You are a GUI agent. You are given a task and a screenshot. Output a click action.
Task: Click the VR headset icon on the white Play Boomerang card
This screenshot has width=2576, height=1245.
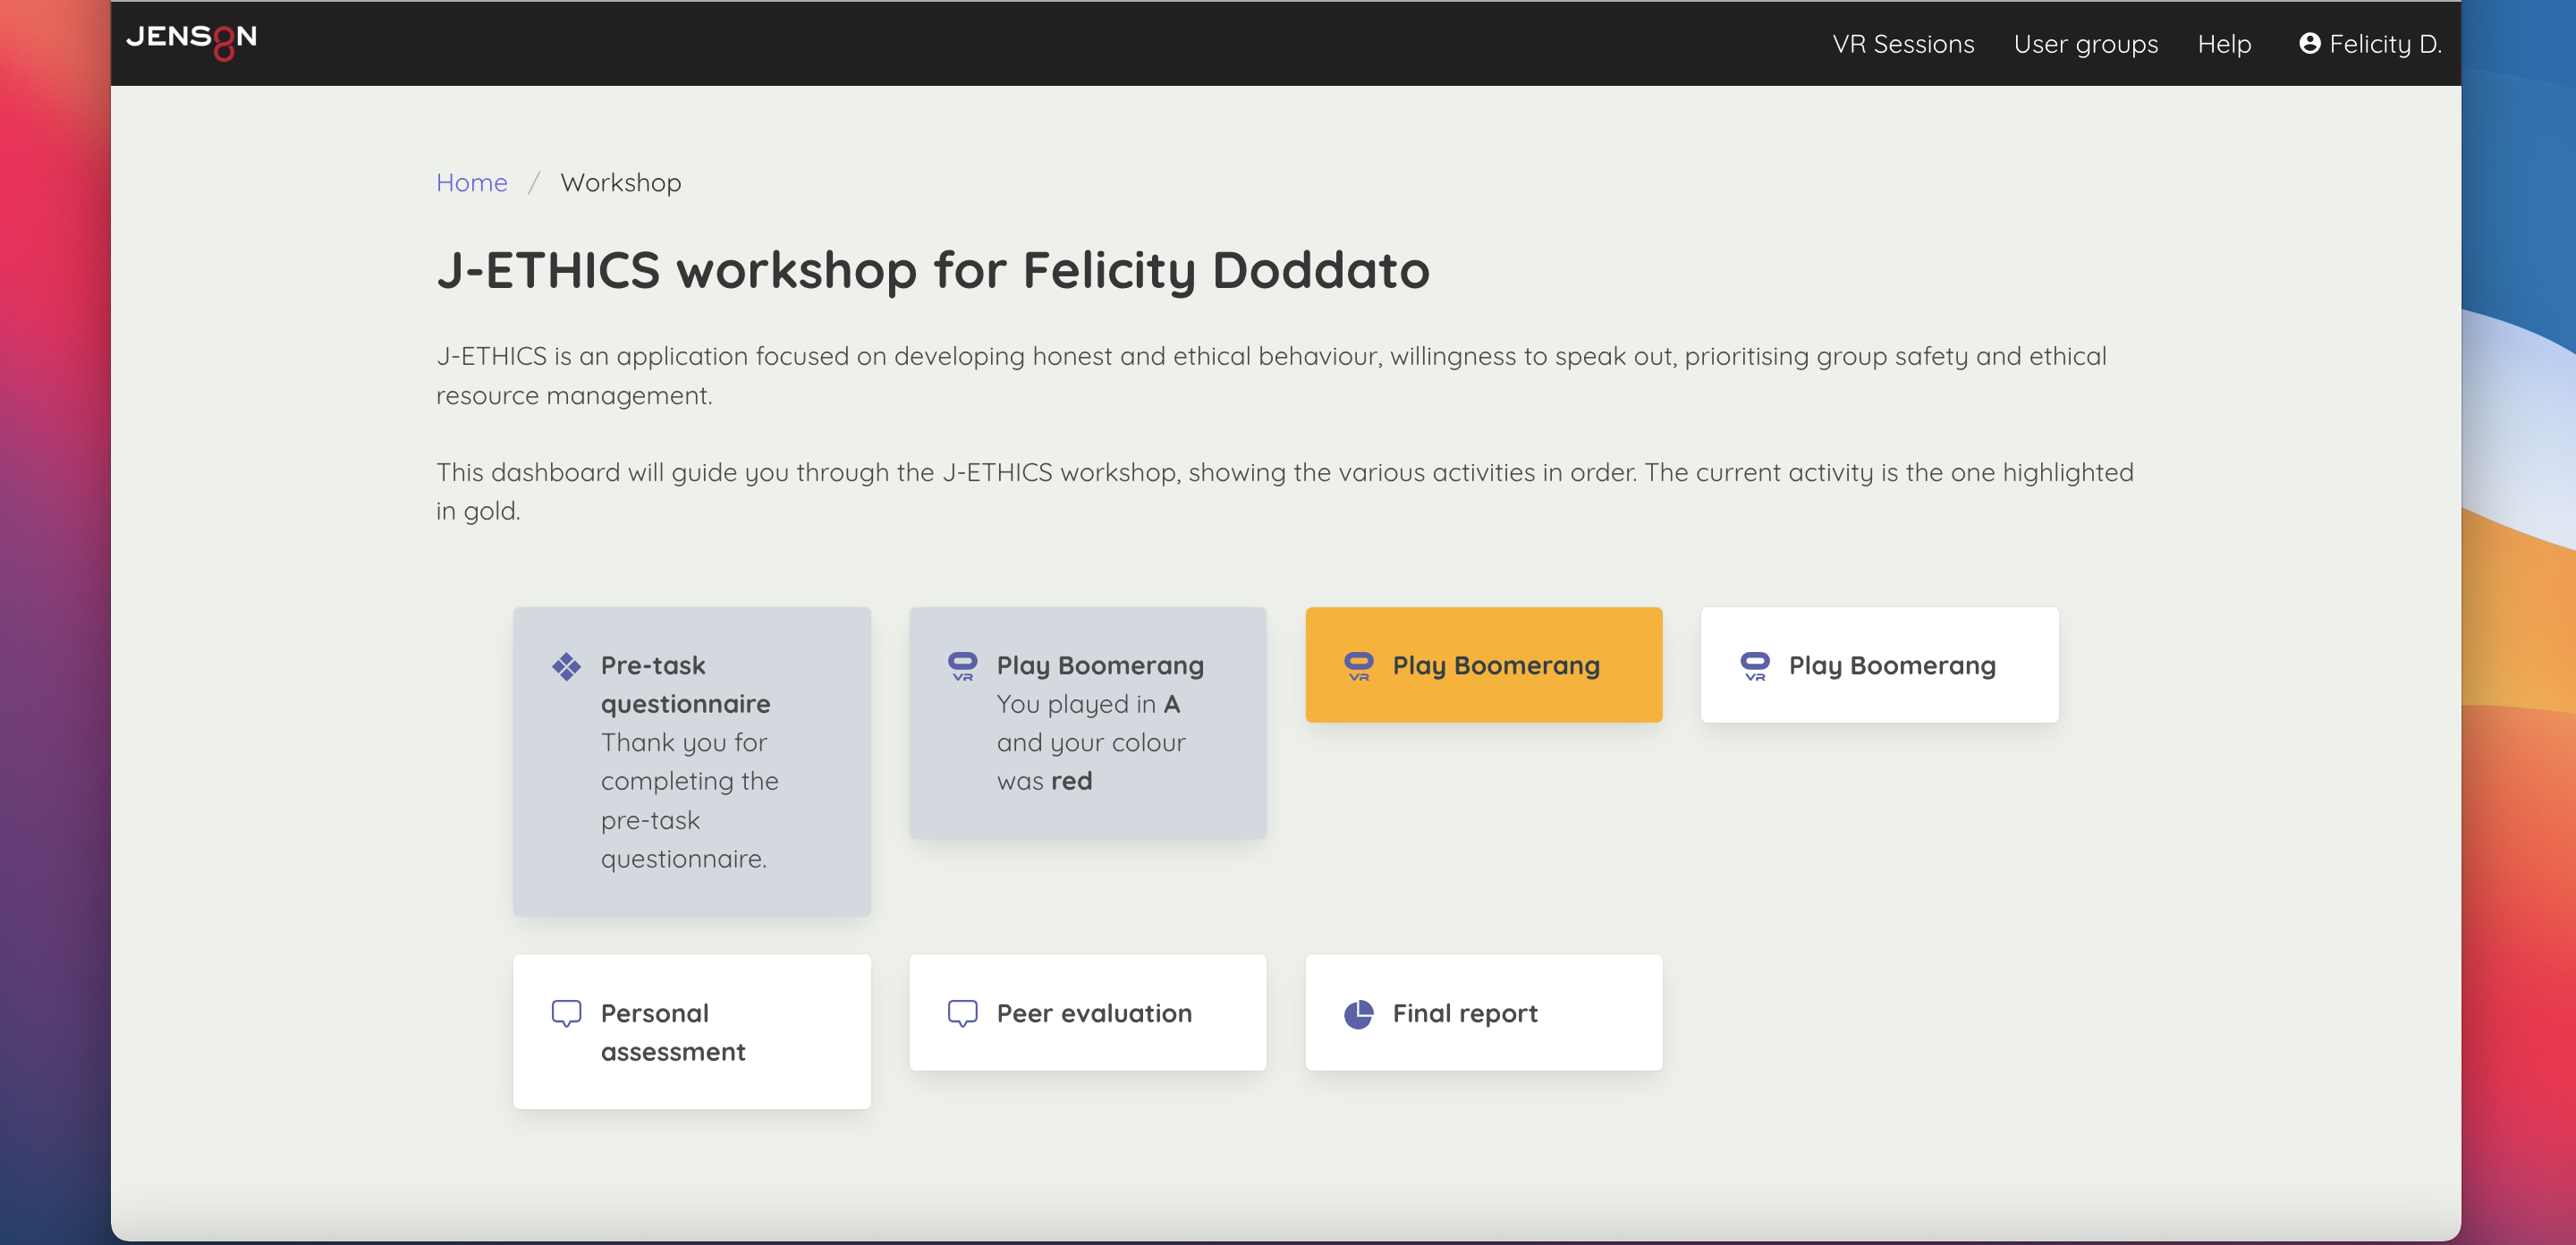[x=1754, y=666]
